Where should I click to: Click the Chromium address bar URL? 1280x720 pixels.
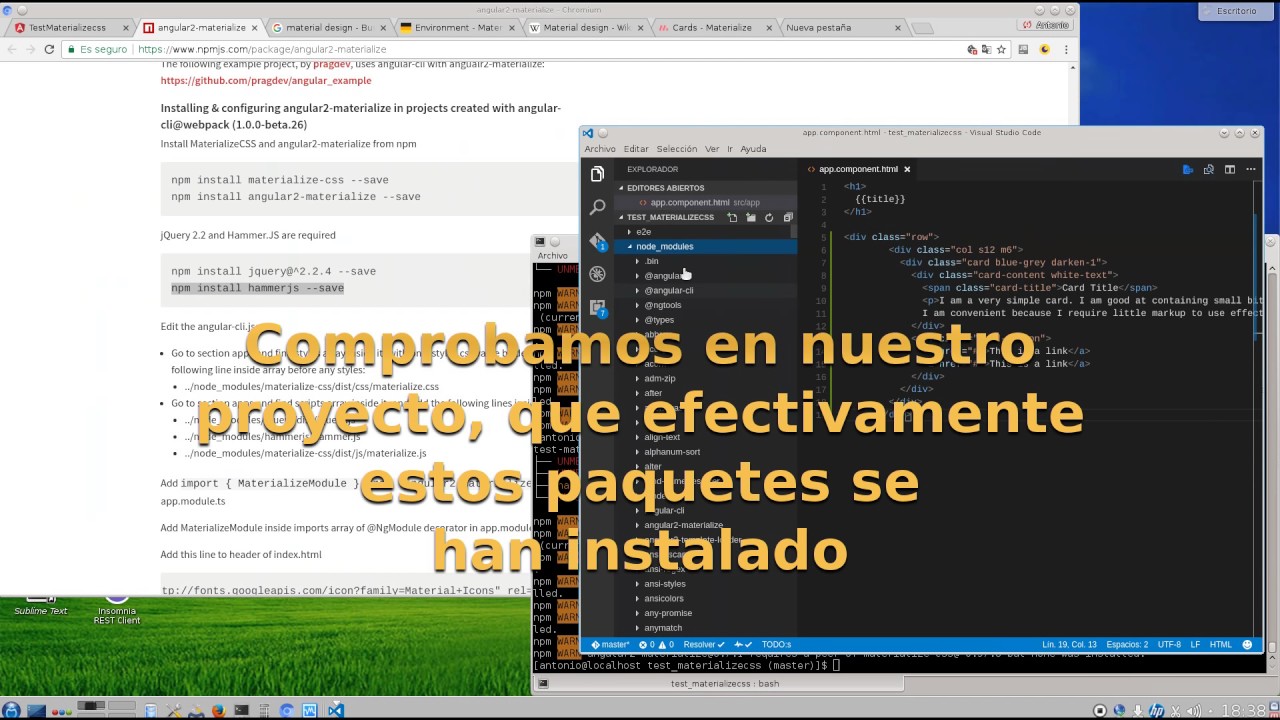point(262,49)
